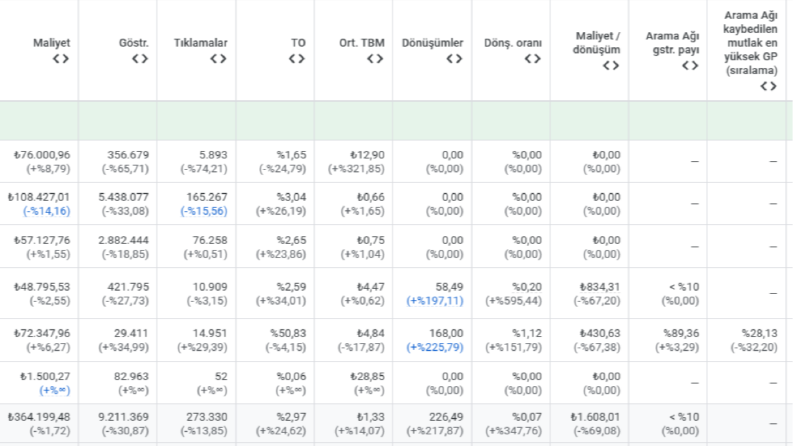Select the total conversions 226,49
Viewport: 793px width, 446px height.
point(446,417)
